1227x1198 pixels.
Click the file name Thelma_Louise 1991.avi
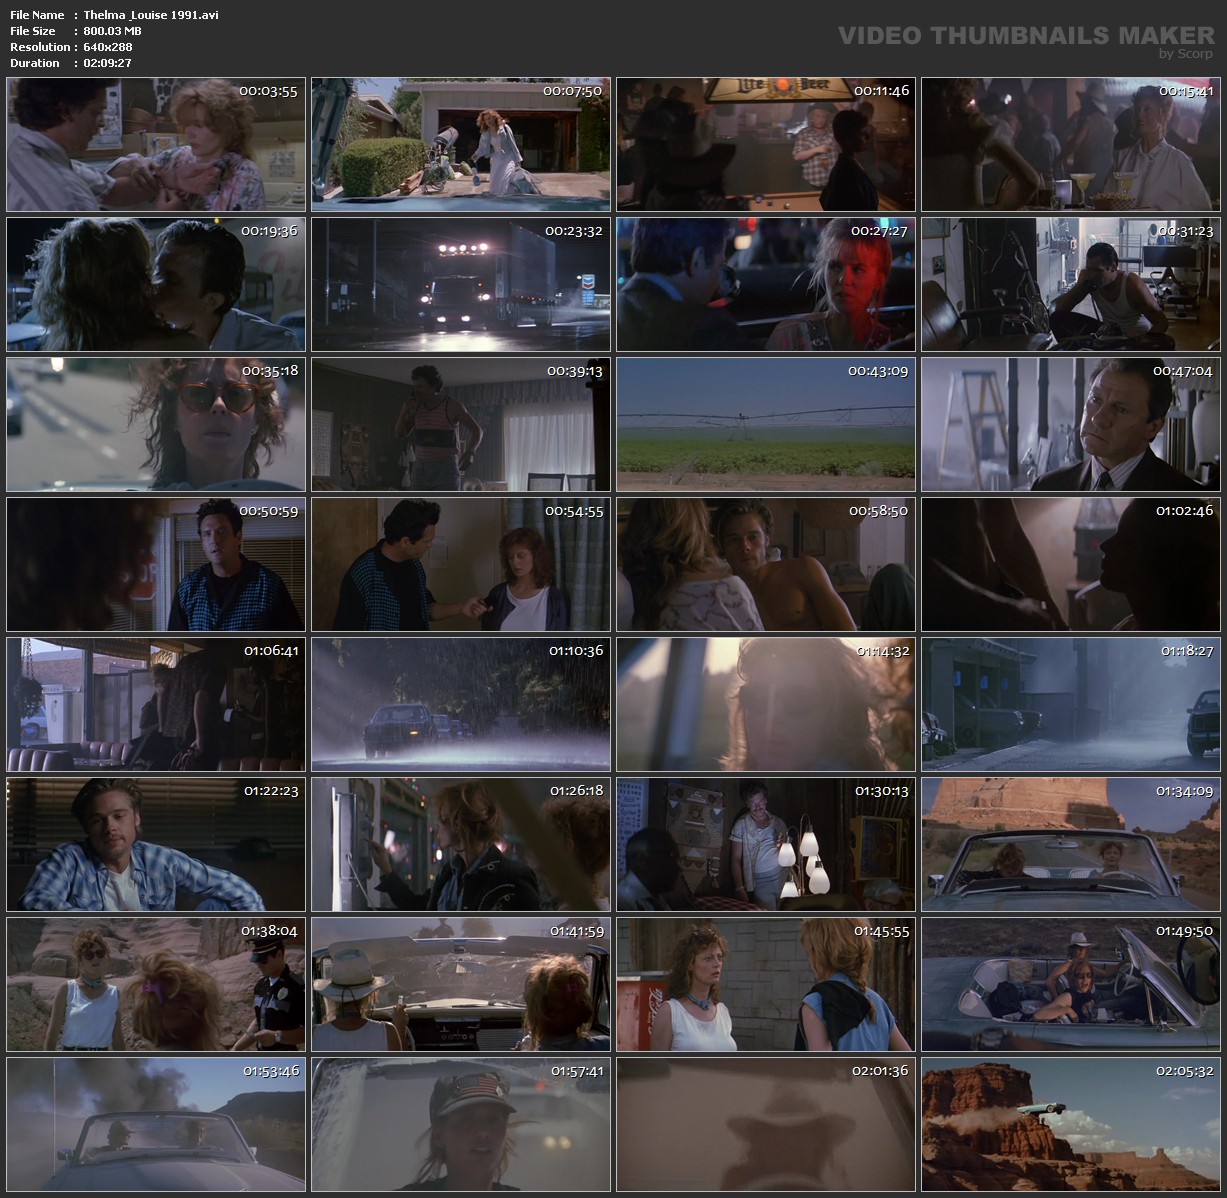(151, 15)
